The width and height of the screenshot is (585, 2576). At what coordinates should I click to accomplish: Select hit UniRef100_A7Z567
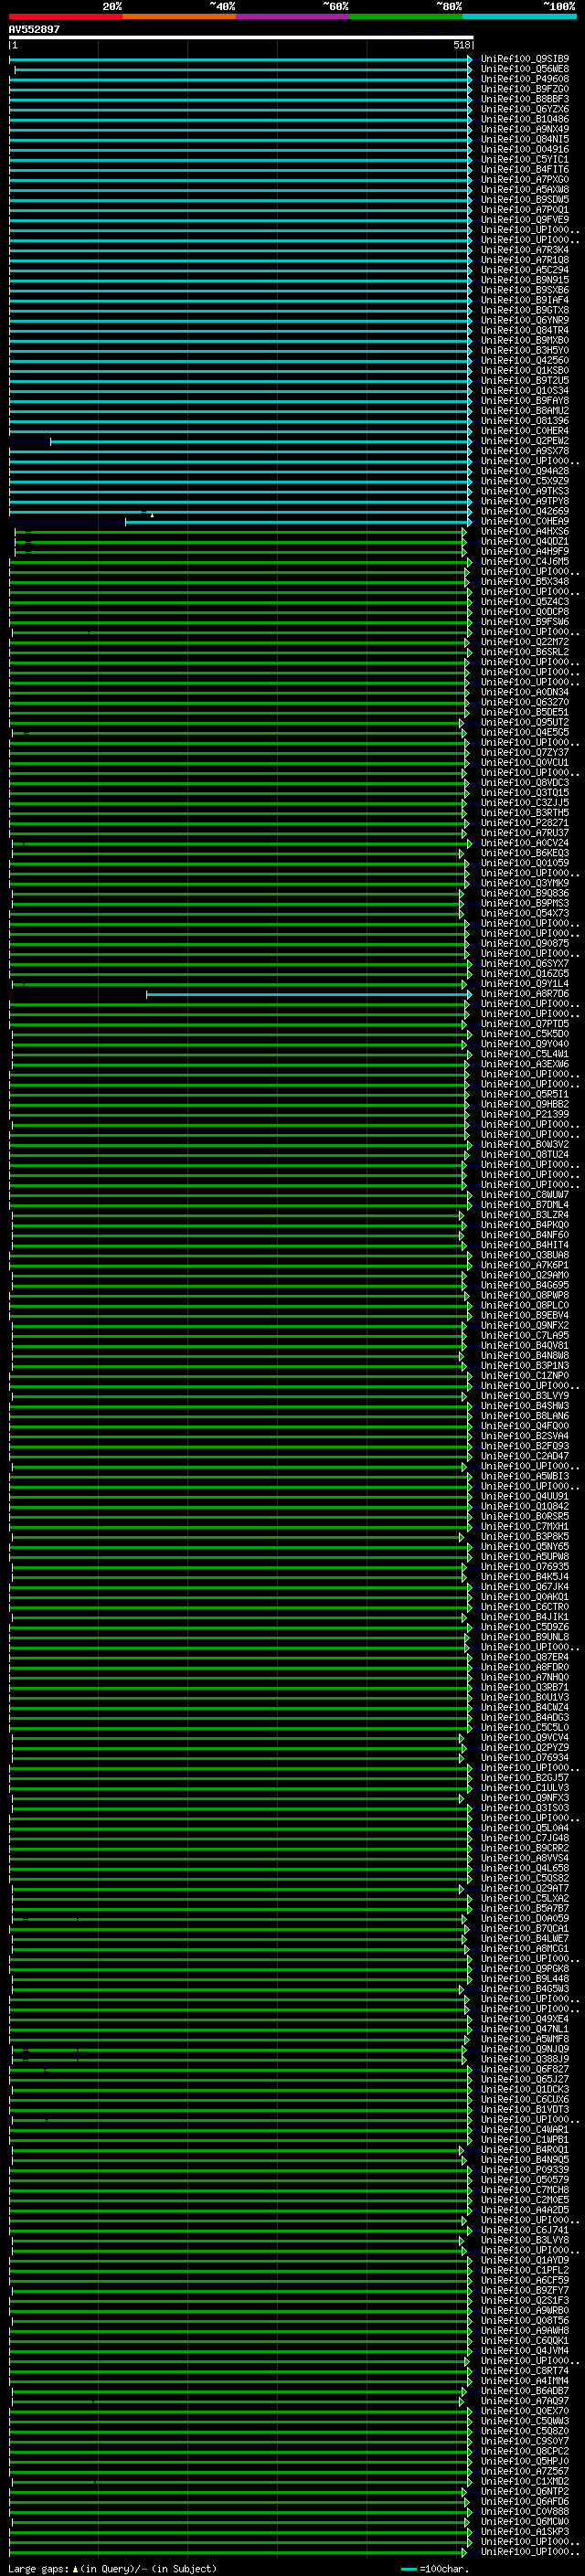(525, 2471)
